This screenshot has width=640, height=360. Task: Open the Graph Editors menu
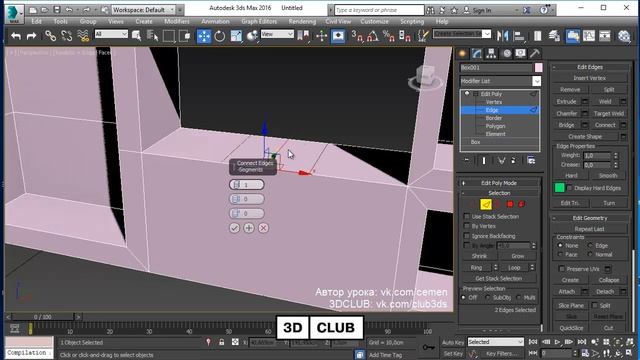[x=259, y=21]
